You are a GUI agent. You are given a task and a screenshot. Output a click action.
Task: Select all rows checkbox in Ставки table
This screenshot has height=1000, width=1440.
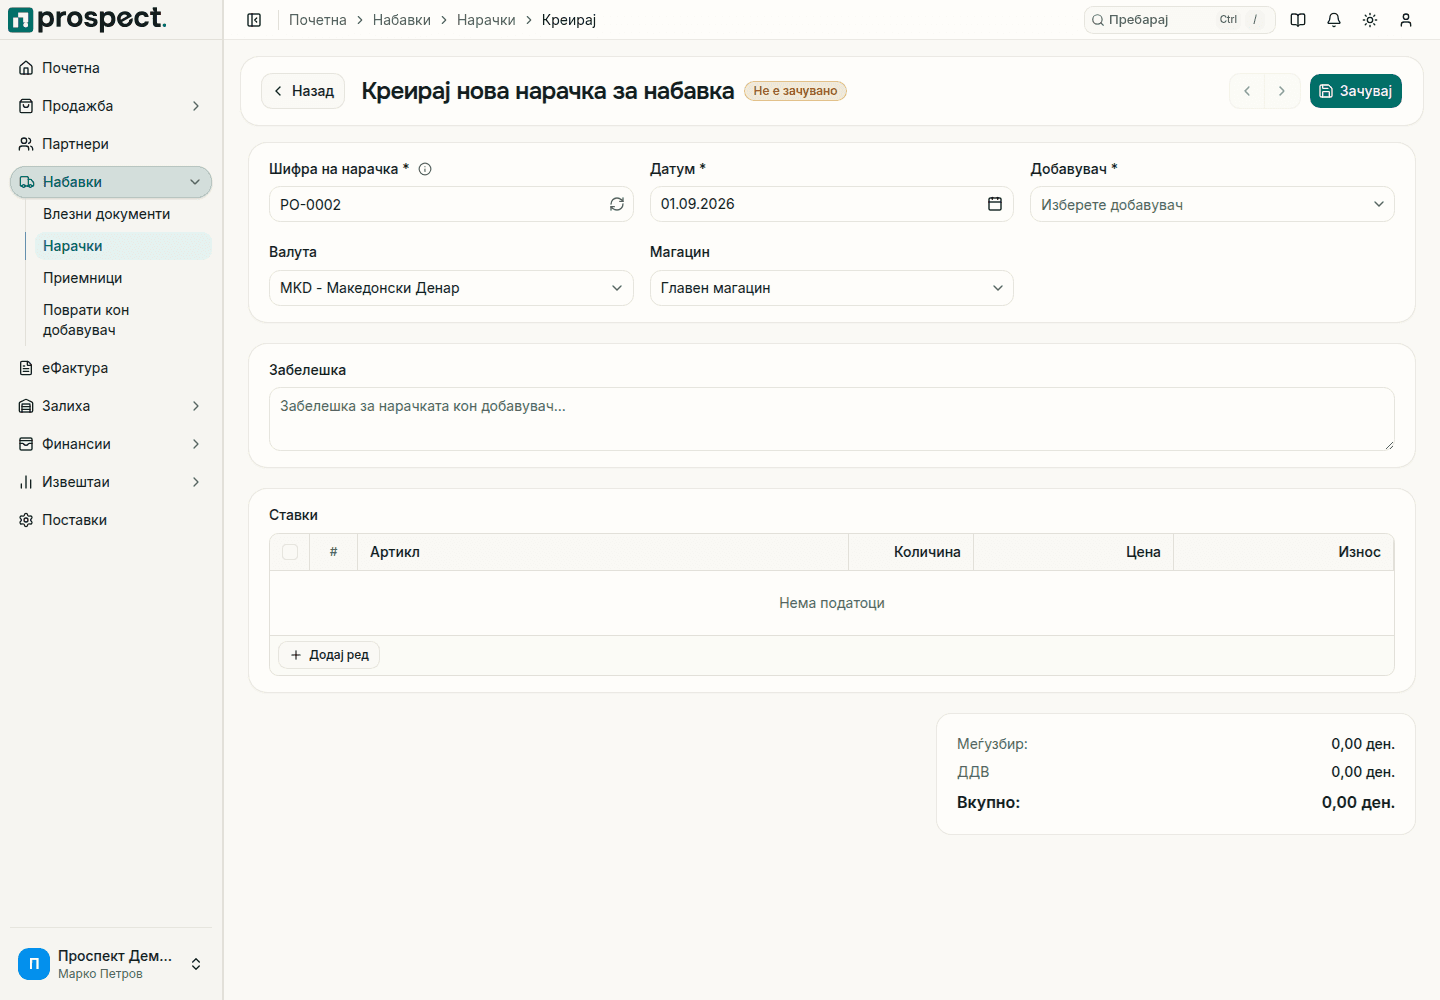point(290,552)
